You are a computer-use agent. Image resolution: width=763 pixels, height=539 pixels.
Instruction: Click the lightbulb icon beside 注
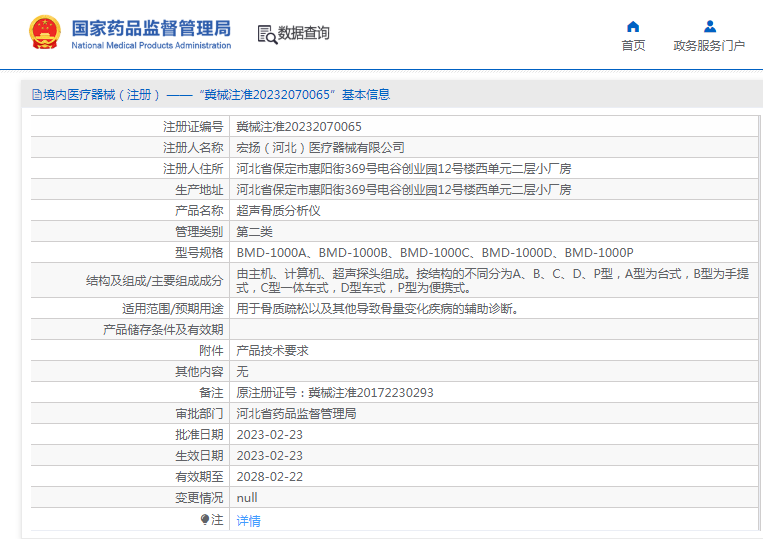205,520
